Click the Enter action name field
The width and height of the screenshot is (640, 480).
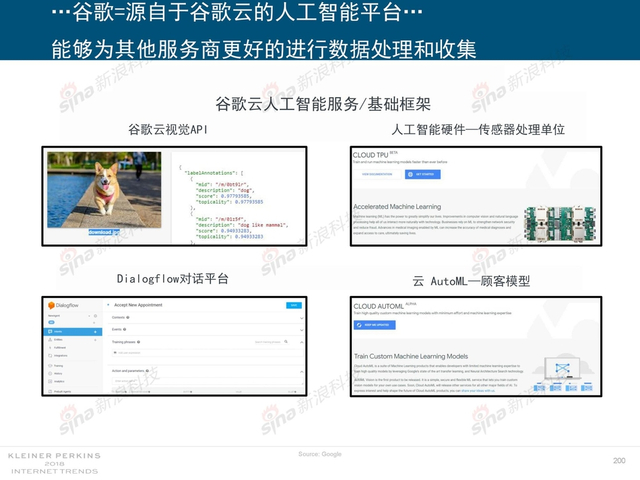tap(207, 381)
